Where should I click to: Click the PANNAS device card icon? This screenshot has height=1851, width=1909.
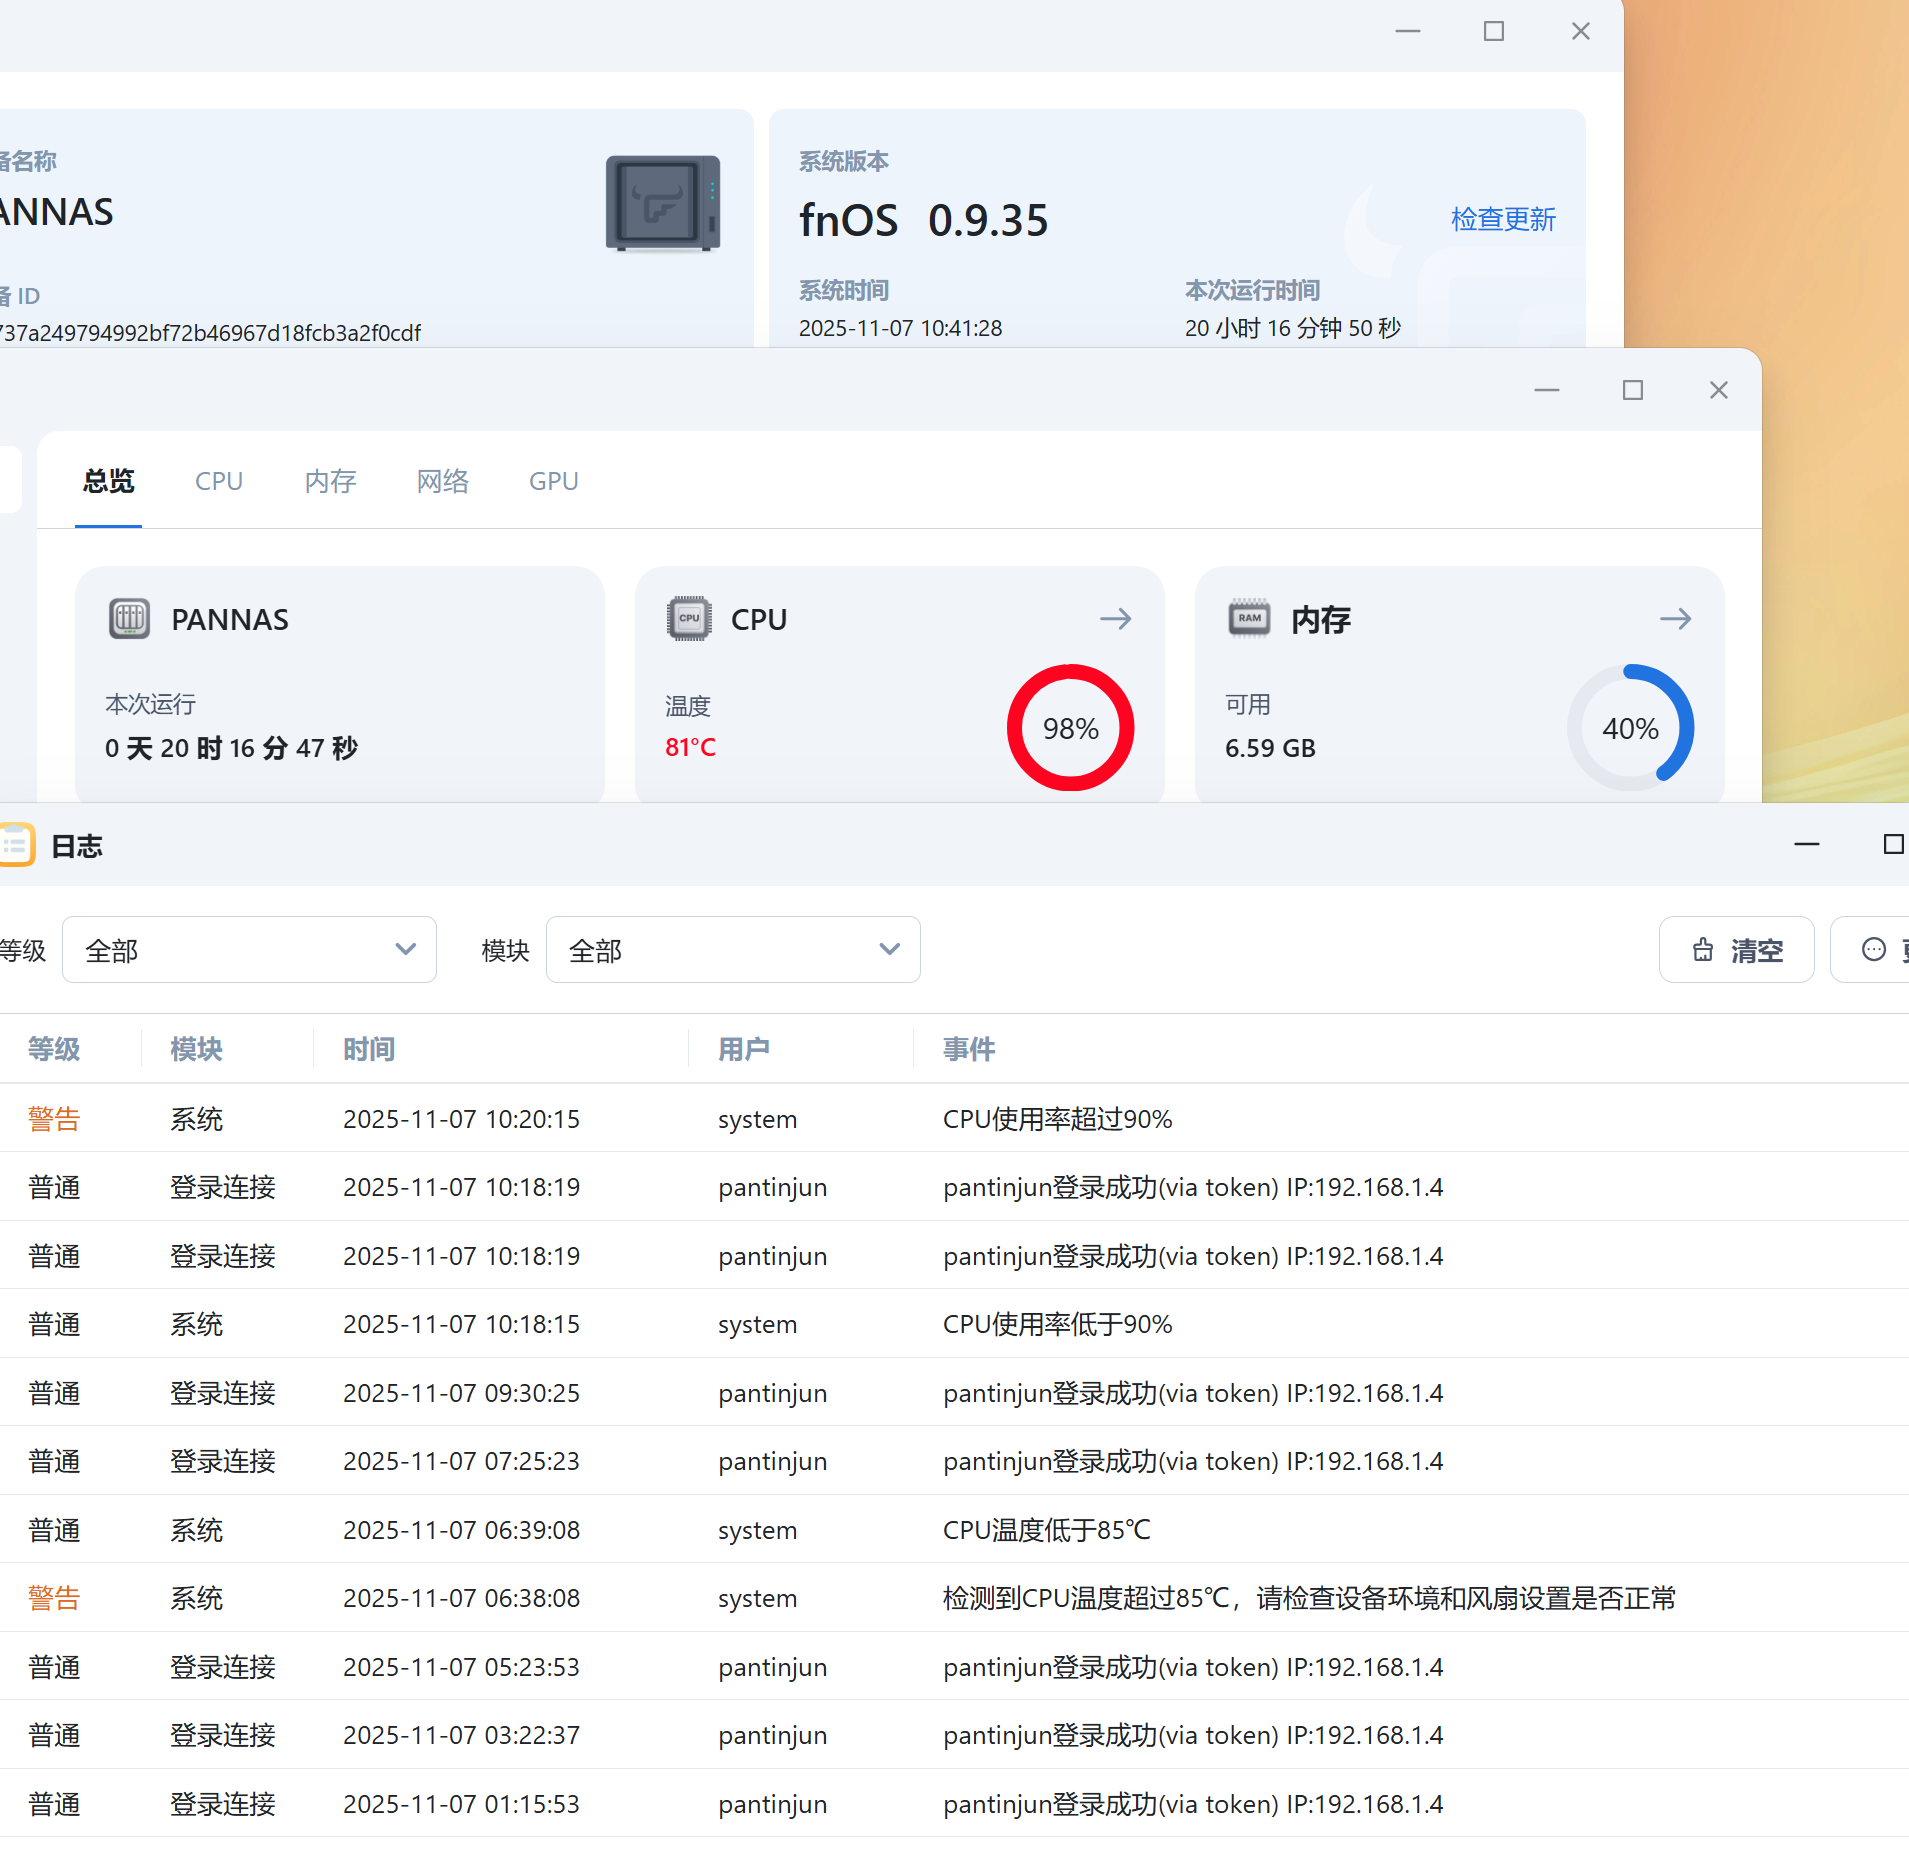coord(129,619)
